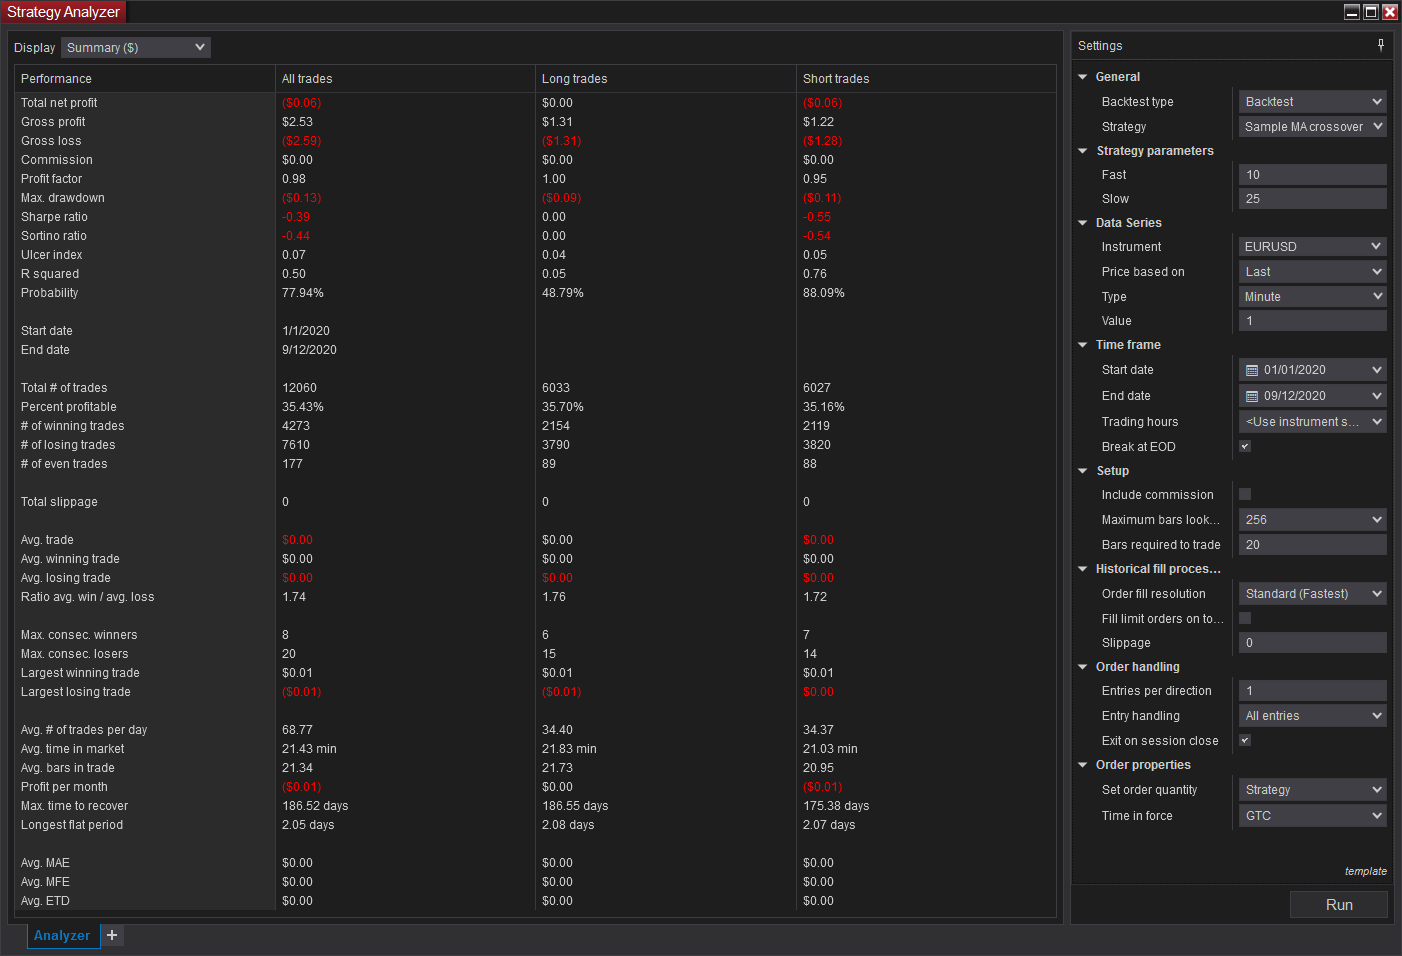Open the Trading hours dropdown
The width and height of the screenshot is (1402, 956).
pos(1313,422)
